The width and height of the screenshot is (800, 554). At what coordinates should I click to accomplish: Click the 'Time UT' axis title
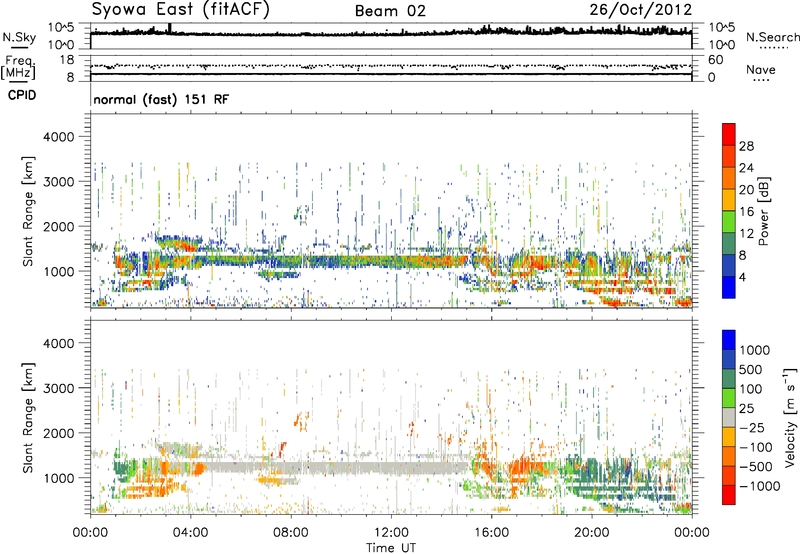[x=391, y=548]
